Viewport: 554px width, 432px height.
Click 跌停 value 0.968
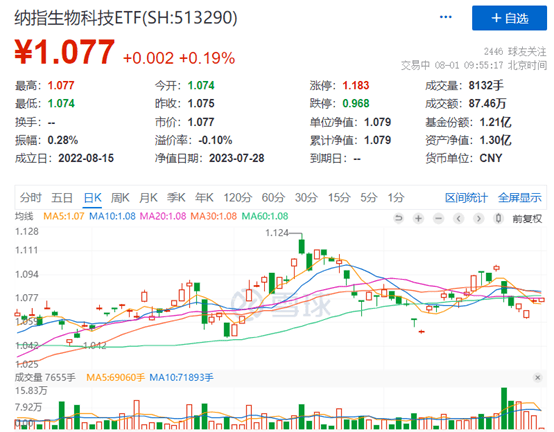pos(356,103)
